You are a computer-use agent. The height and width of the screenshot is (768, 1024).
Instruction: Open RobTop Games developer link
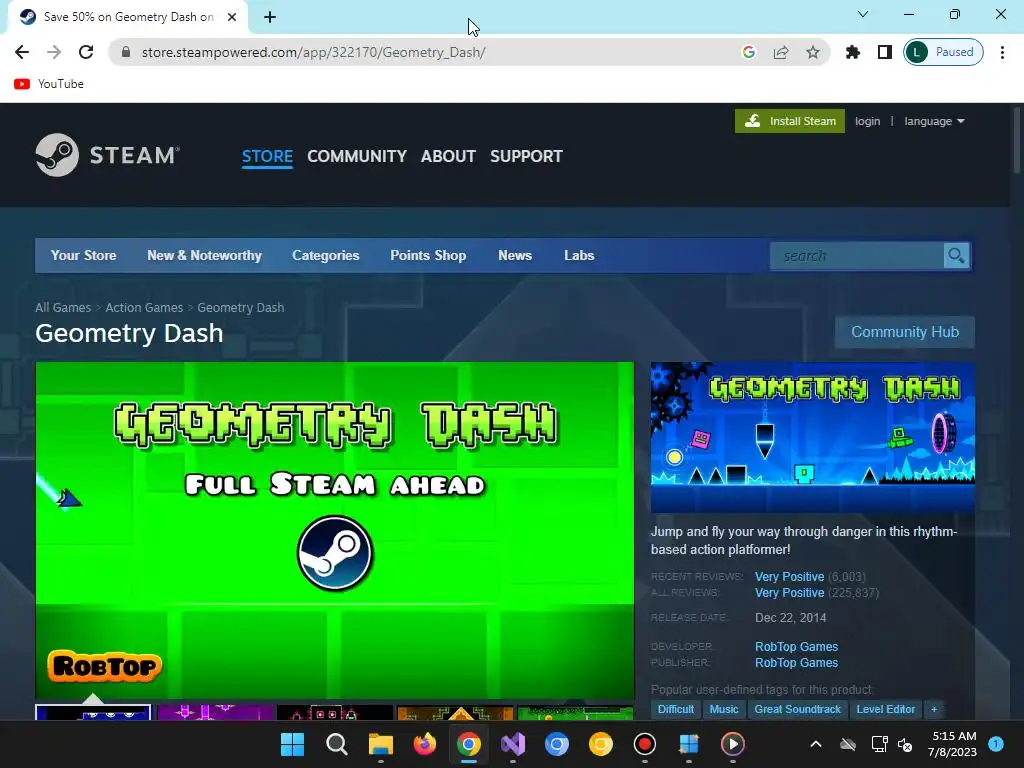[x=796, y=647]
